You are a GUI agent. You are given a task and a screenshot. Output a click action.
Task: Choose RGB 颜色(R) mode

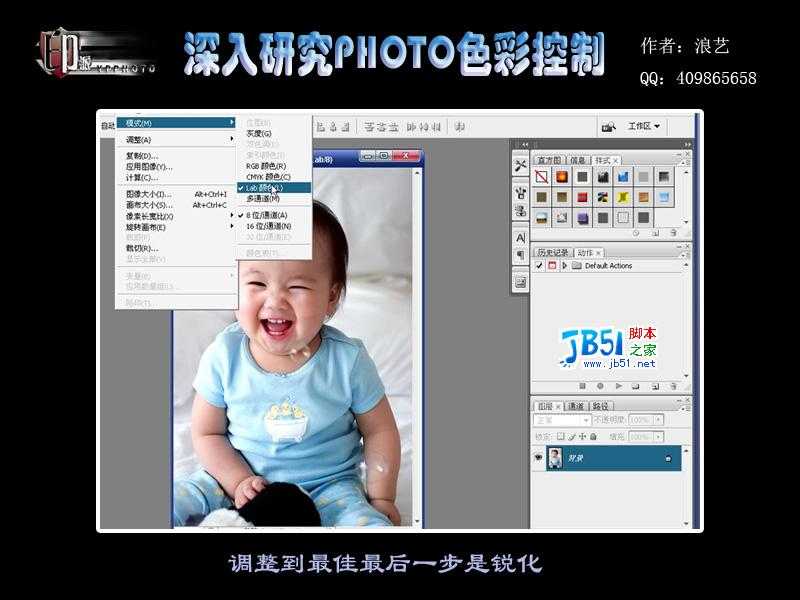pos(274,166)
